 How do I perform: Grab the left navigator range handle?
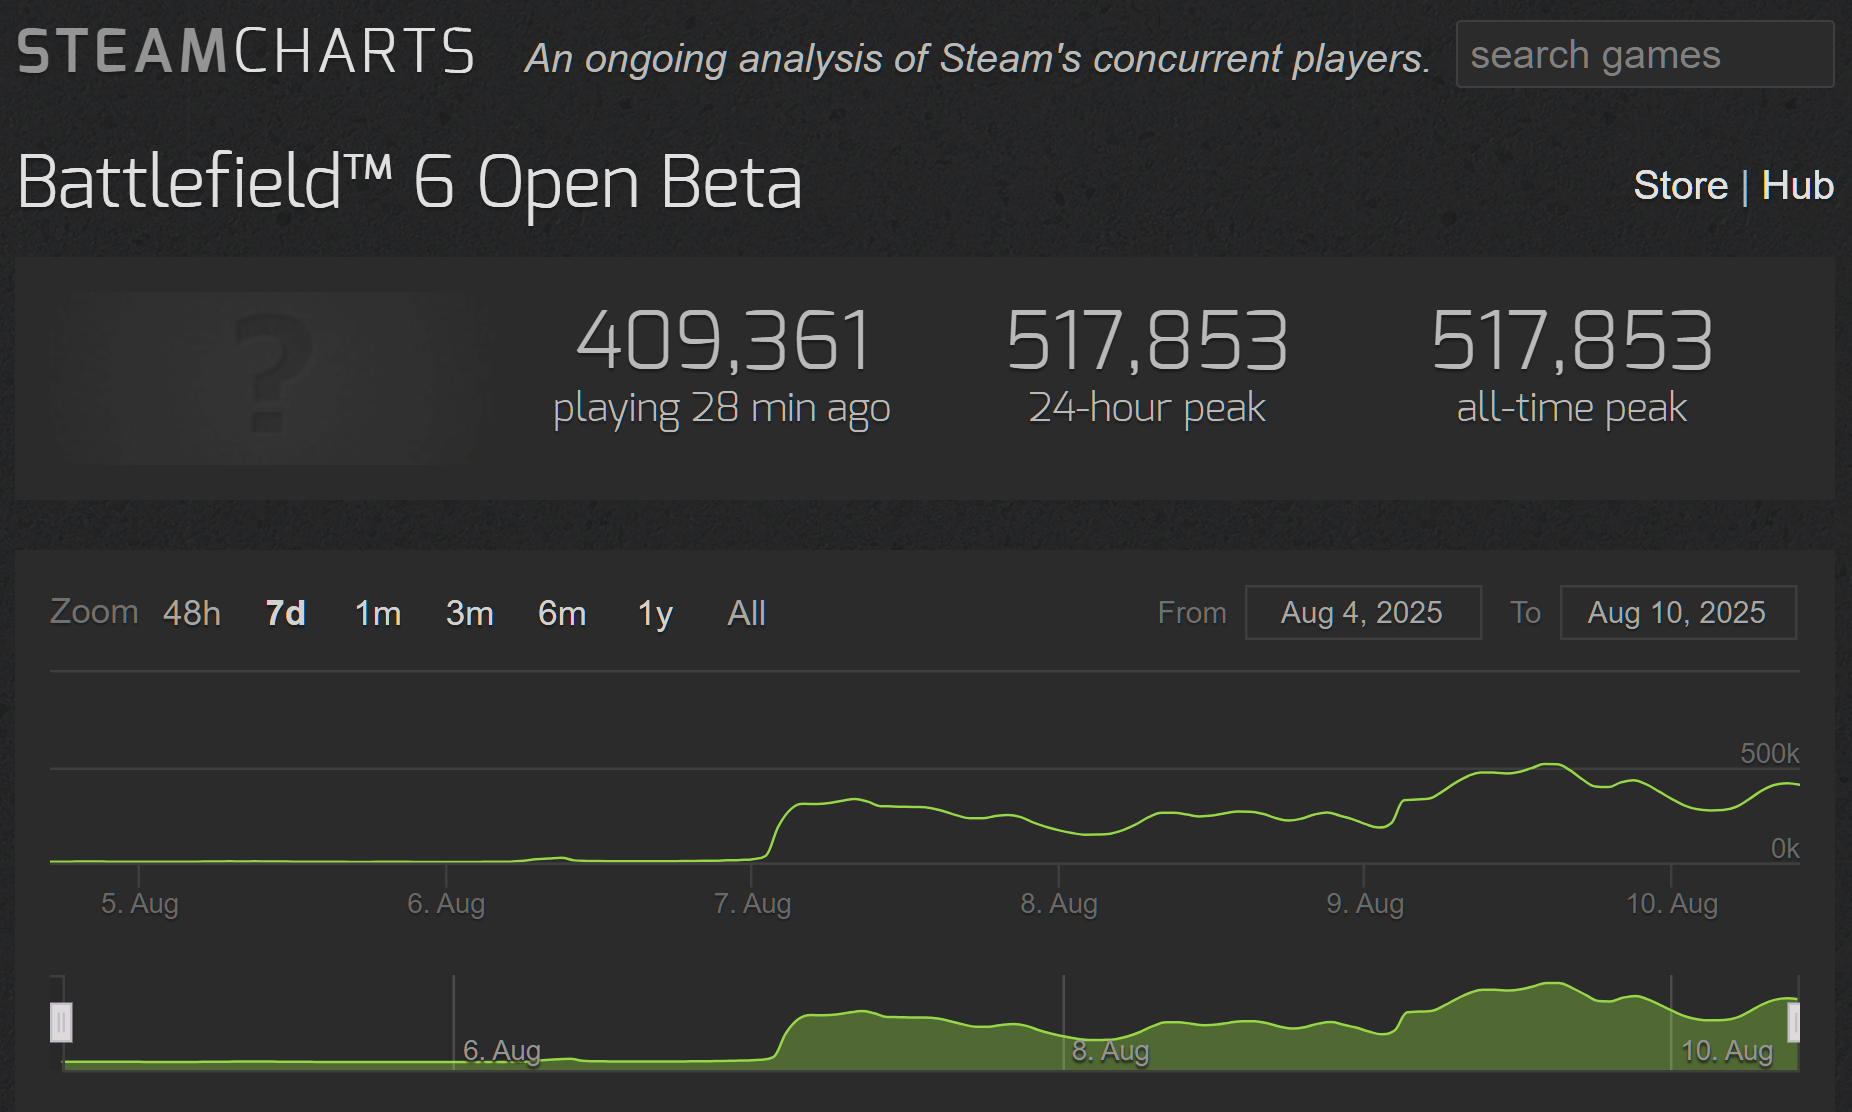(61, 1023)
